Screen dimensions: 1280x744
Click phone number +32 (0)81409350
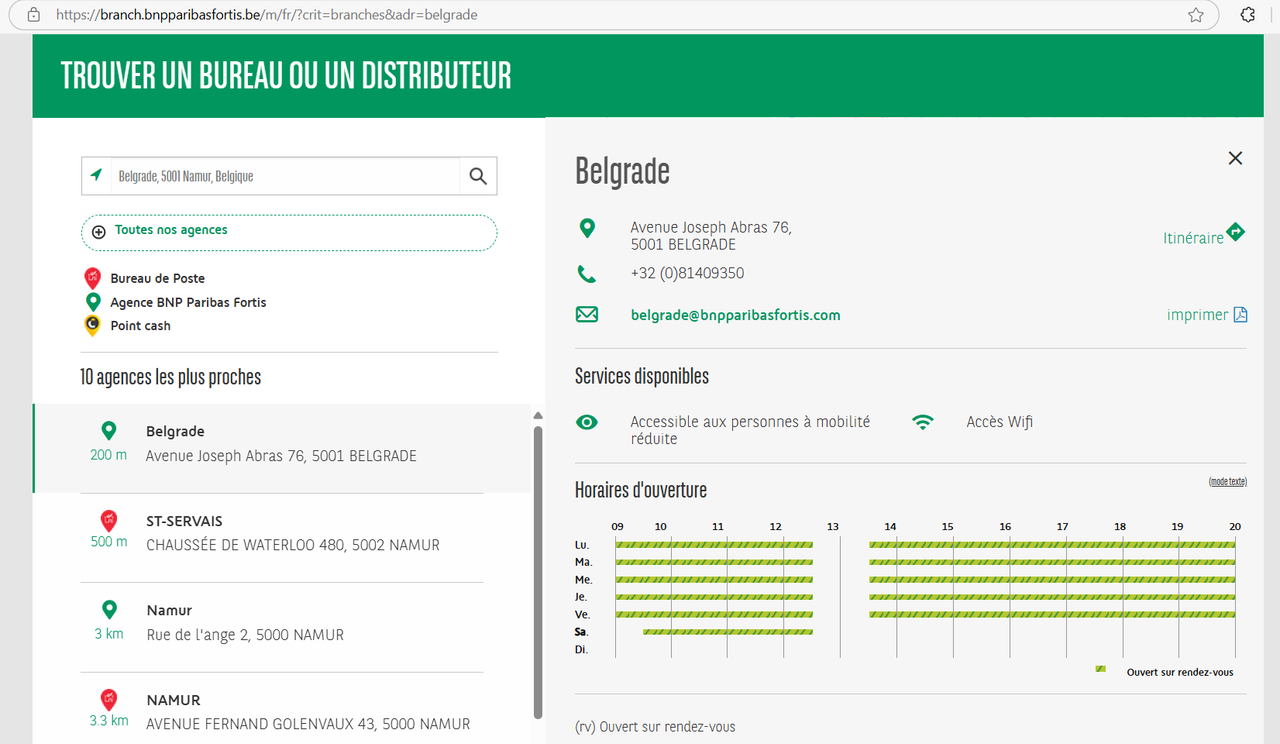click(687, 274)
